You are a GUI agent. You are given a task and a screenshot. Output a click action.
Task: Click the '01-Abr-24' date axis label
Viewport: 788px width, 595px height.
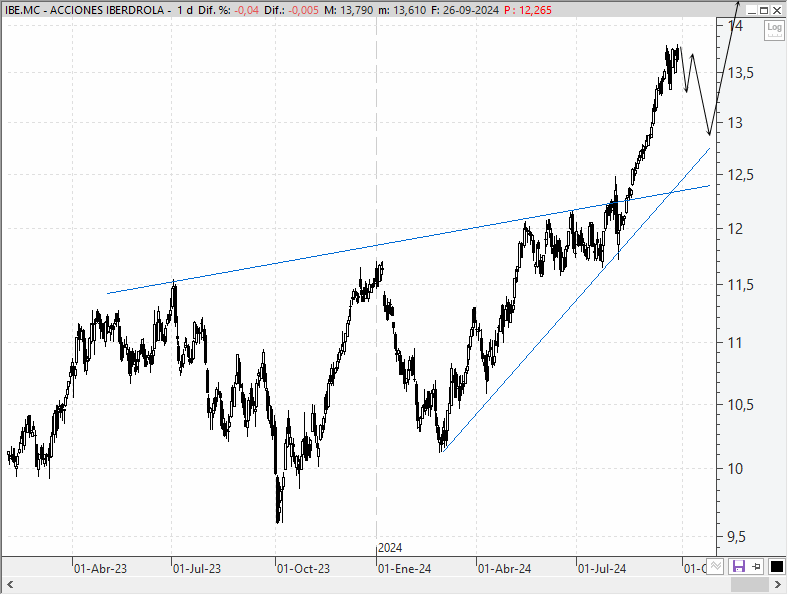505,569
